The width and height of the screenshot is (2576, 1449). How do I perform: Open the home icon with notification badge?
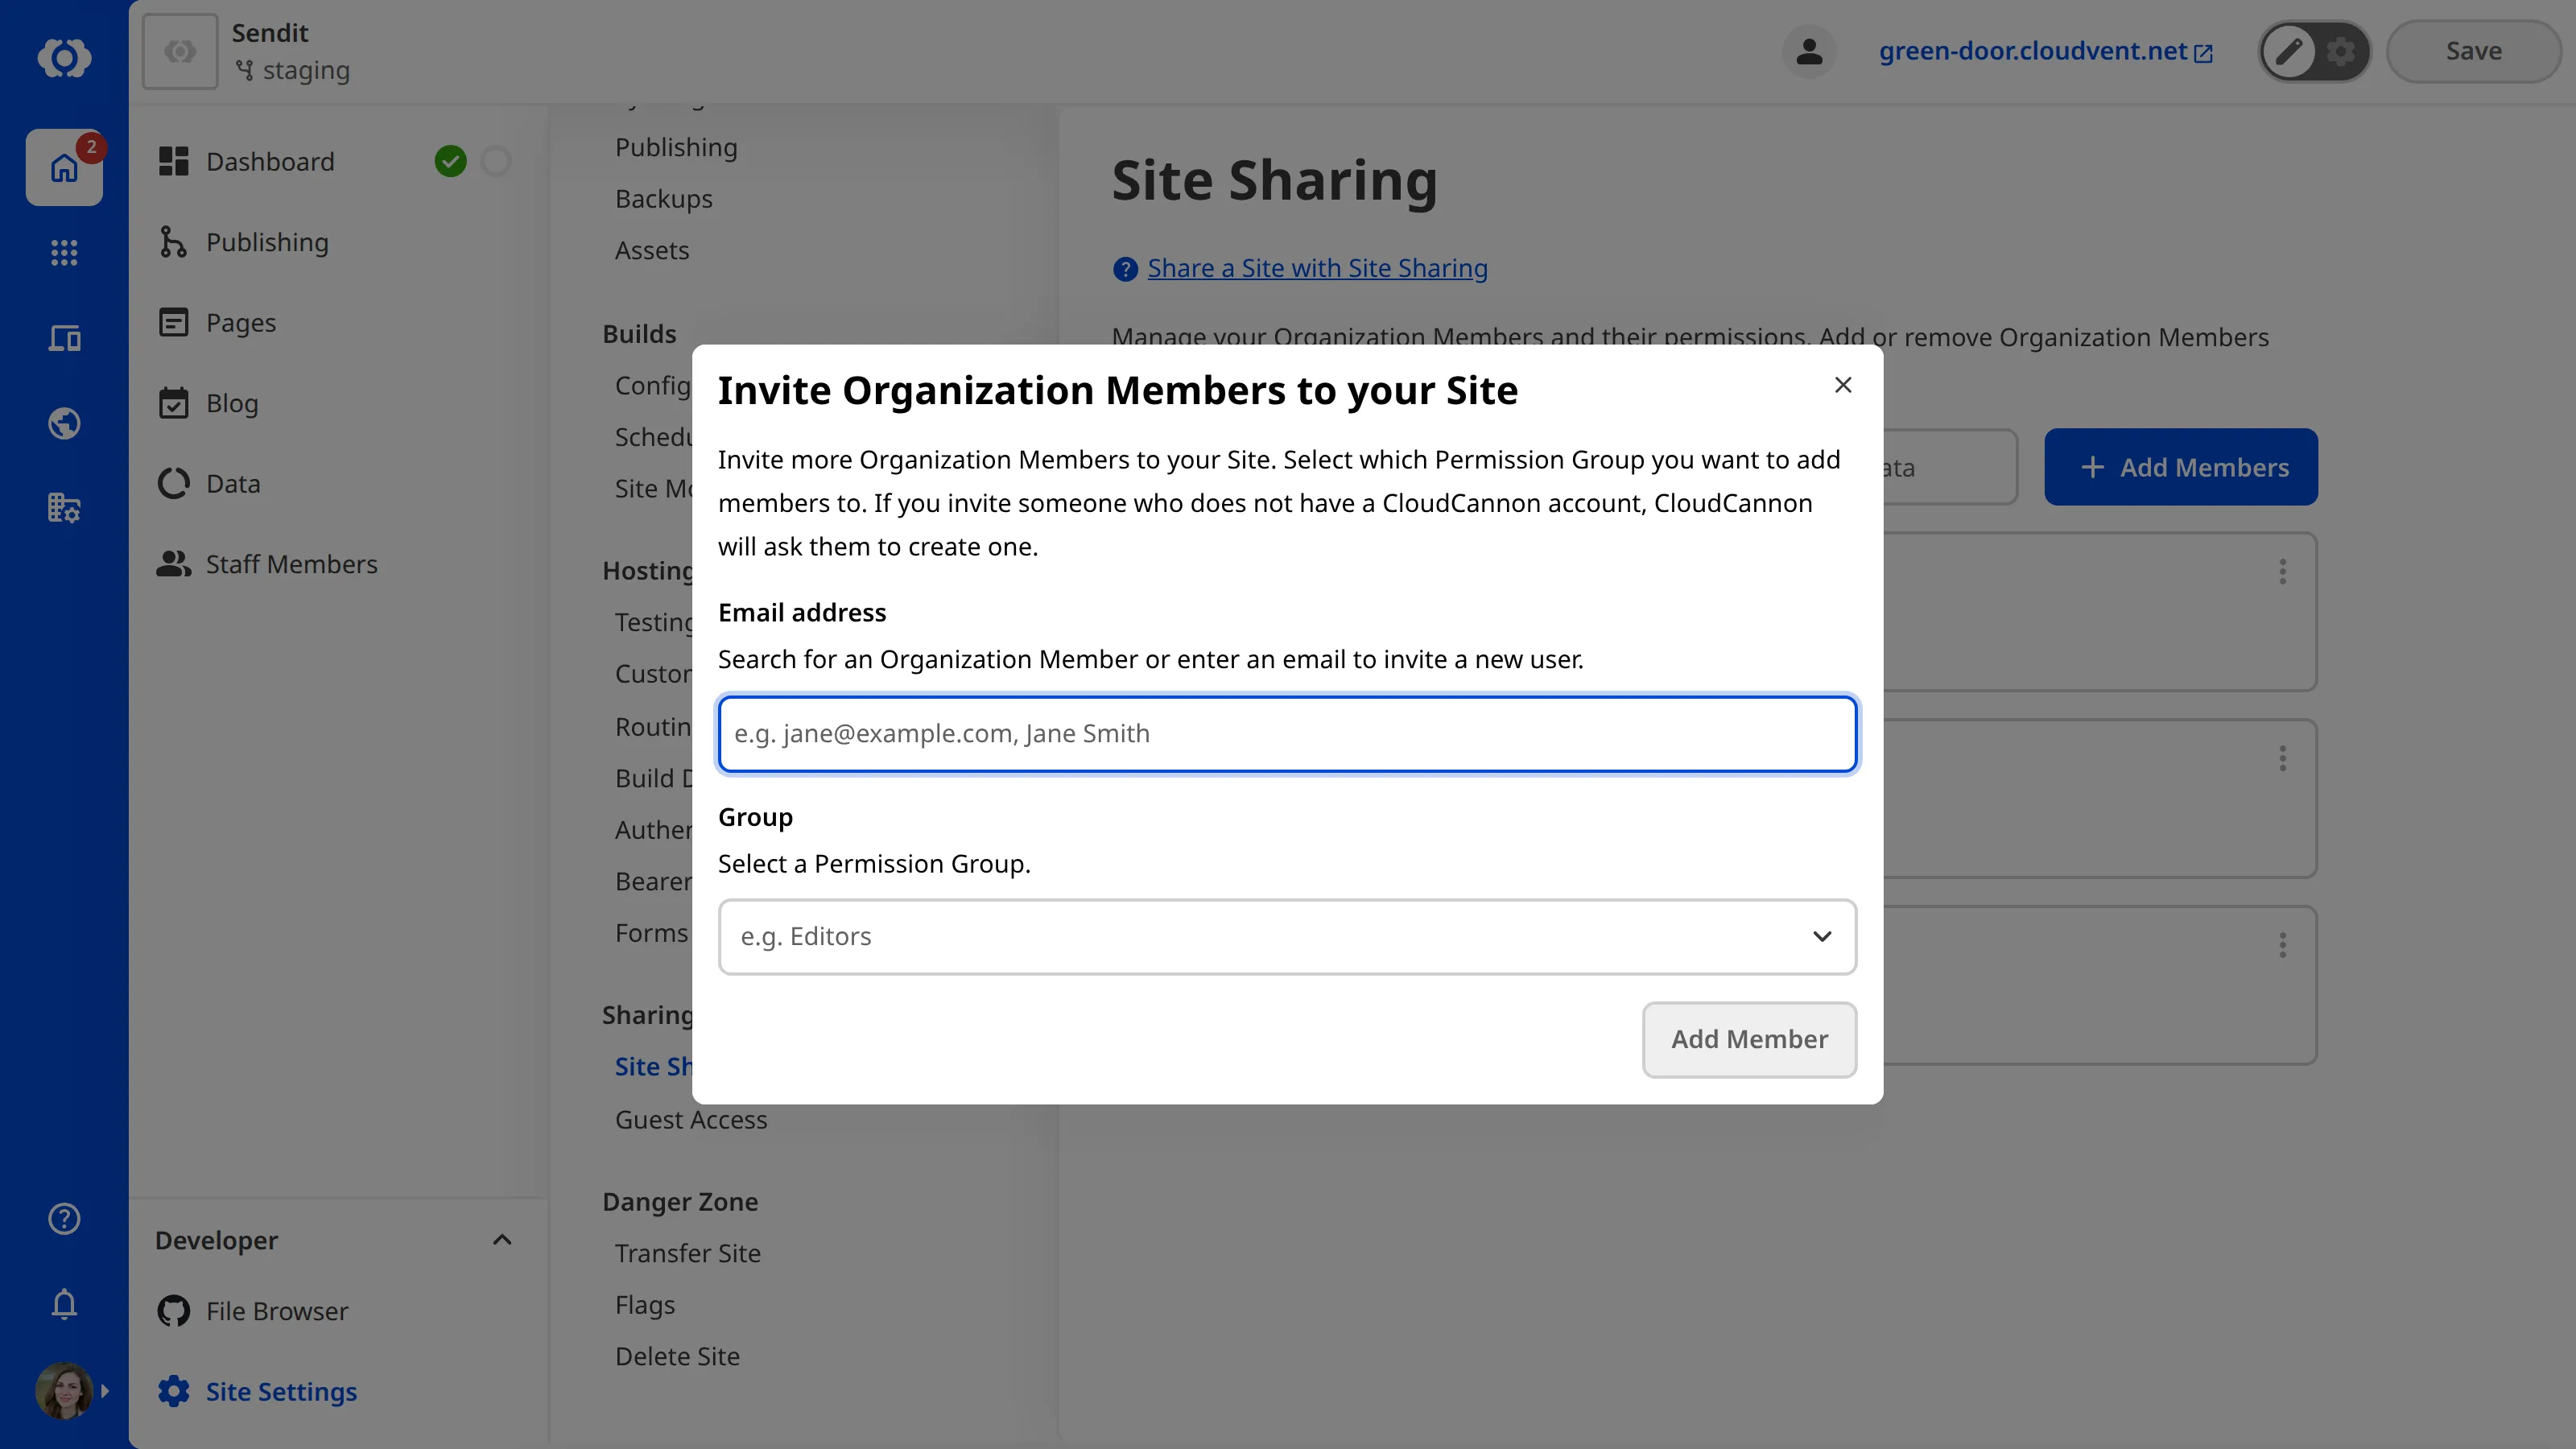(x=64, y=167)
